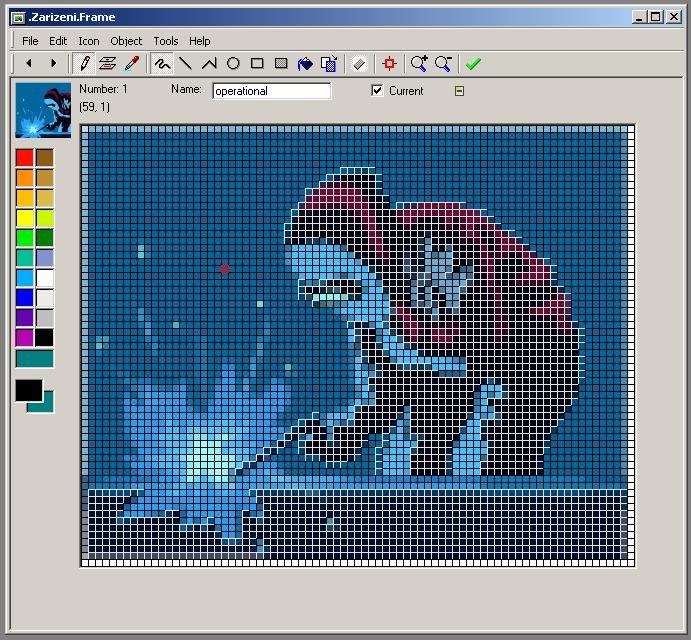Pick the purple color swatch

25,318
